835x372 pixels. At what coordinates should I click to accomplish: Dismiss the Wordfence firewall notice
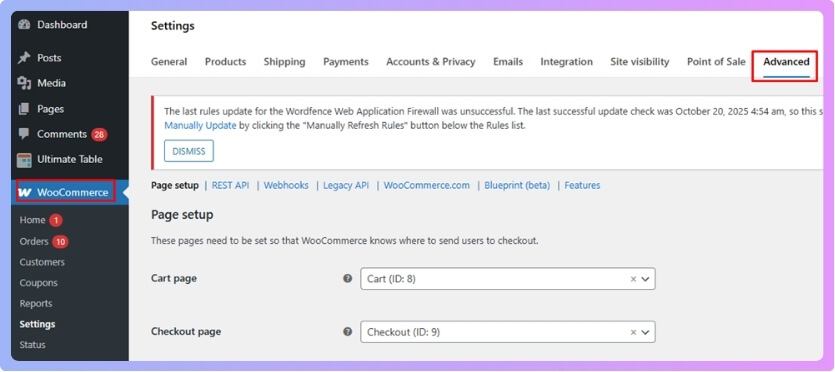(189, 151)
